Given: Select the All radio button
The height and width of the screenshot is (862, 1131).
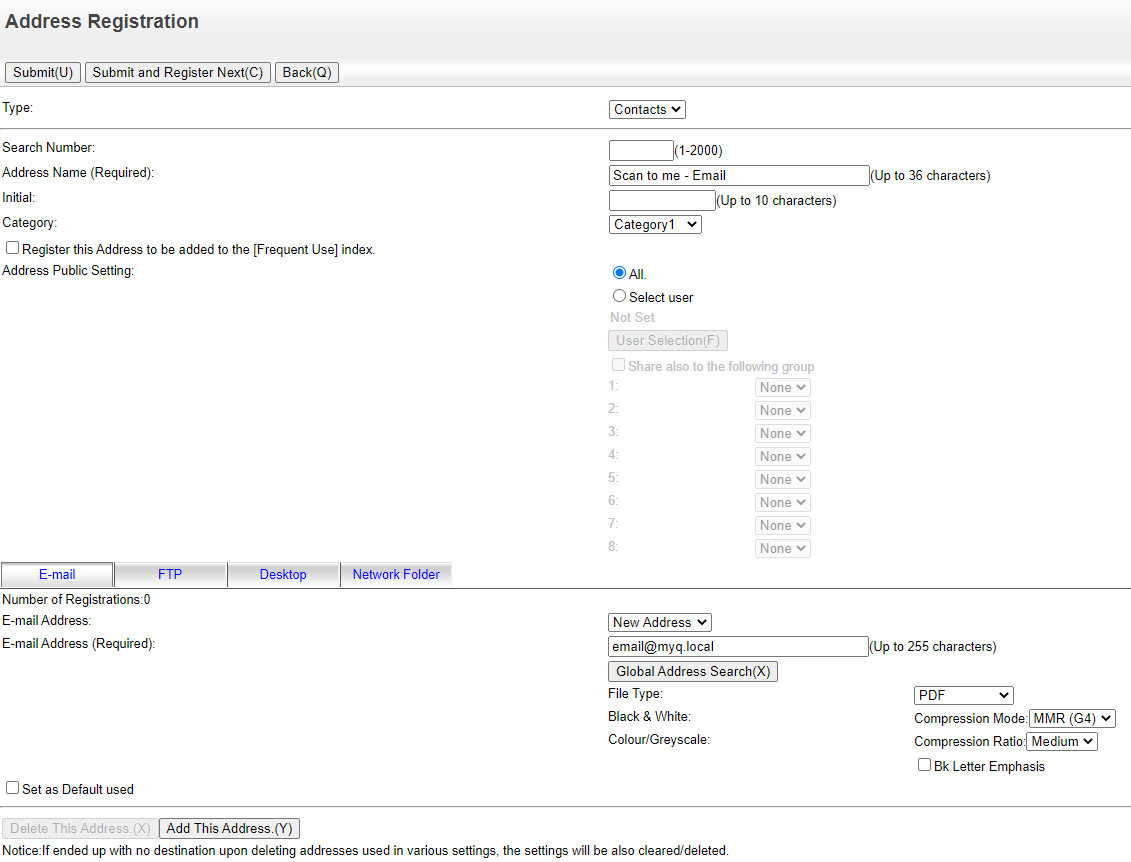Looking at the screenshot, I should pyautogui.click(x=619, y=272).
